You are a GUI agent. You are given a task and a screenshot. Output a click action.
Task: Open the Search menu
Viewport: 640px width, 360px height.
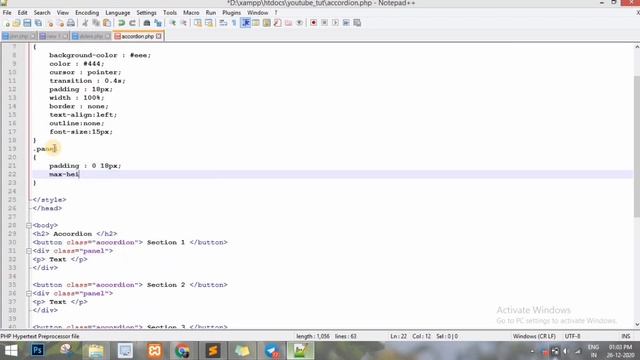point(42,13)
